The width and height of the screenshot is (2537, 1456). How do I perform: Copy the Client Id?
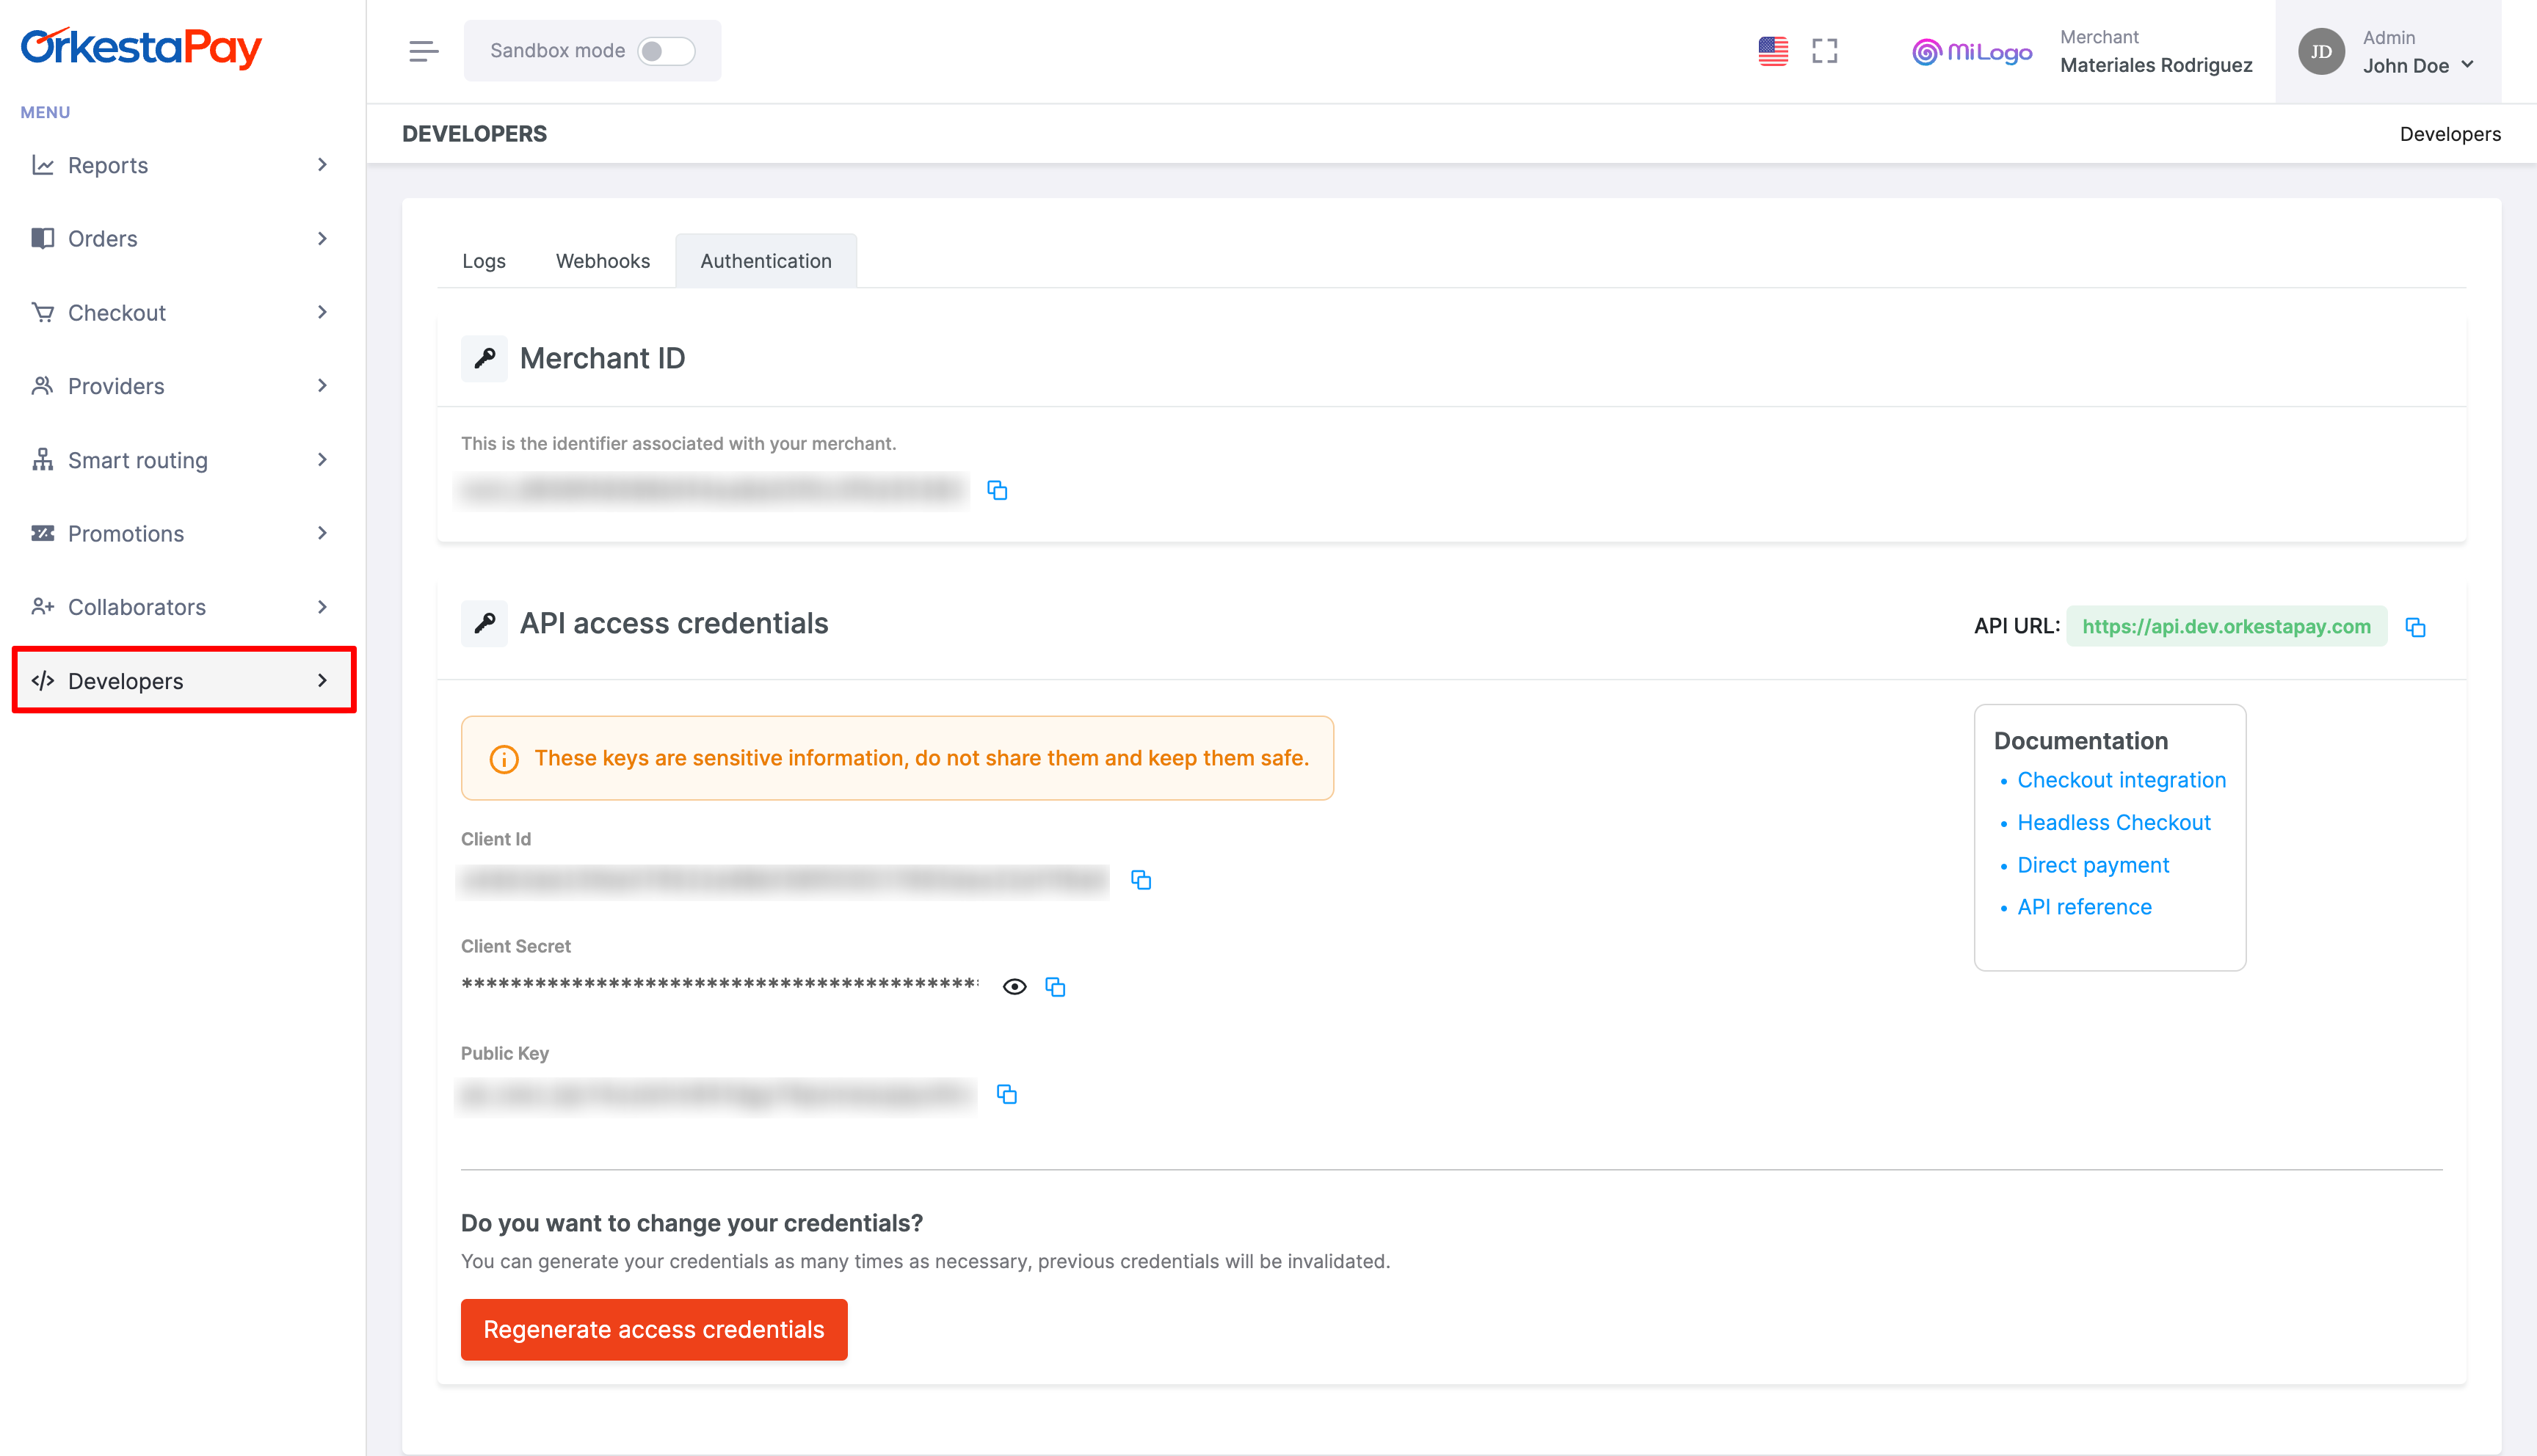(x=1141, y=880)
